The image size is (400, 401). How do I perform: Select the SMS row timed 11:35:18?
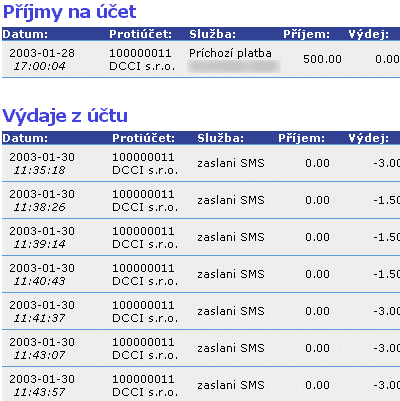[x=201, y=163]
